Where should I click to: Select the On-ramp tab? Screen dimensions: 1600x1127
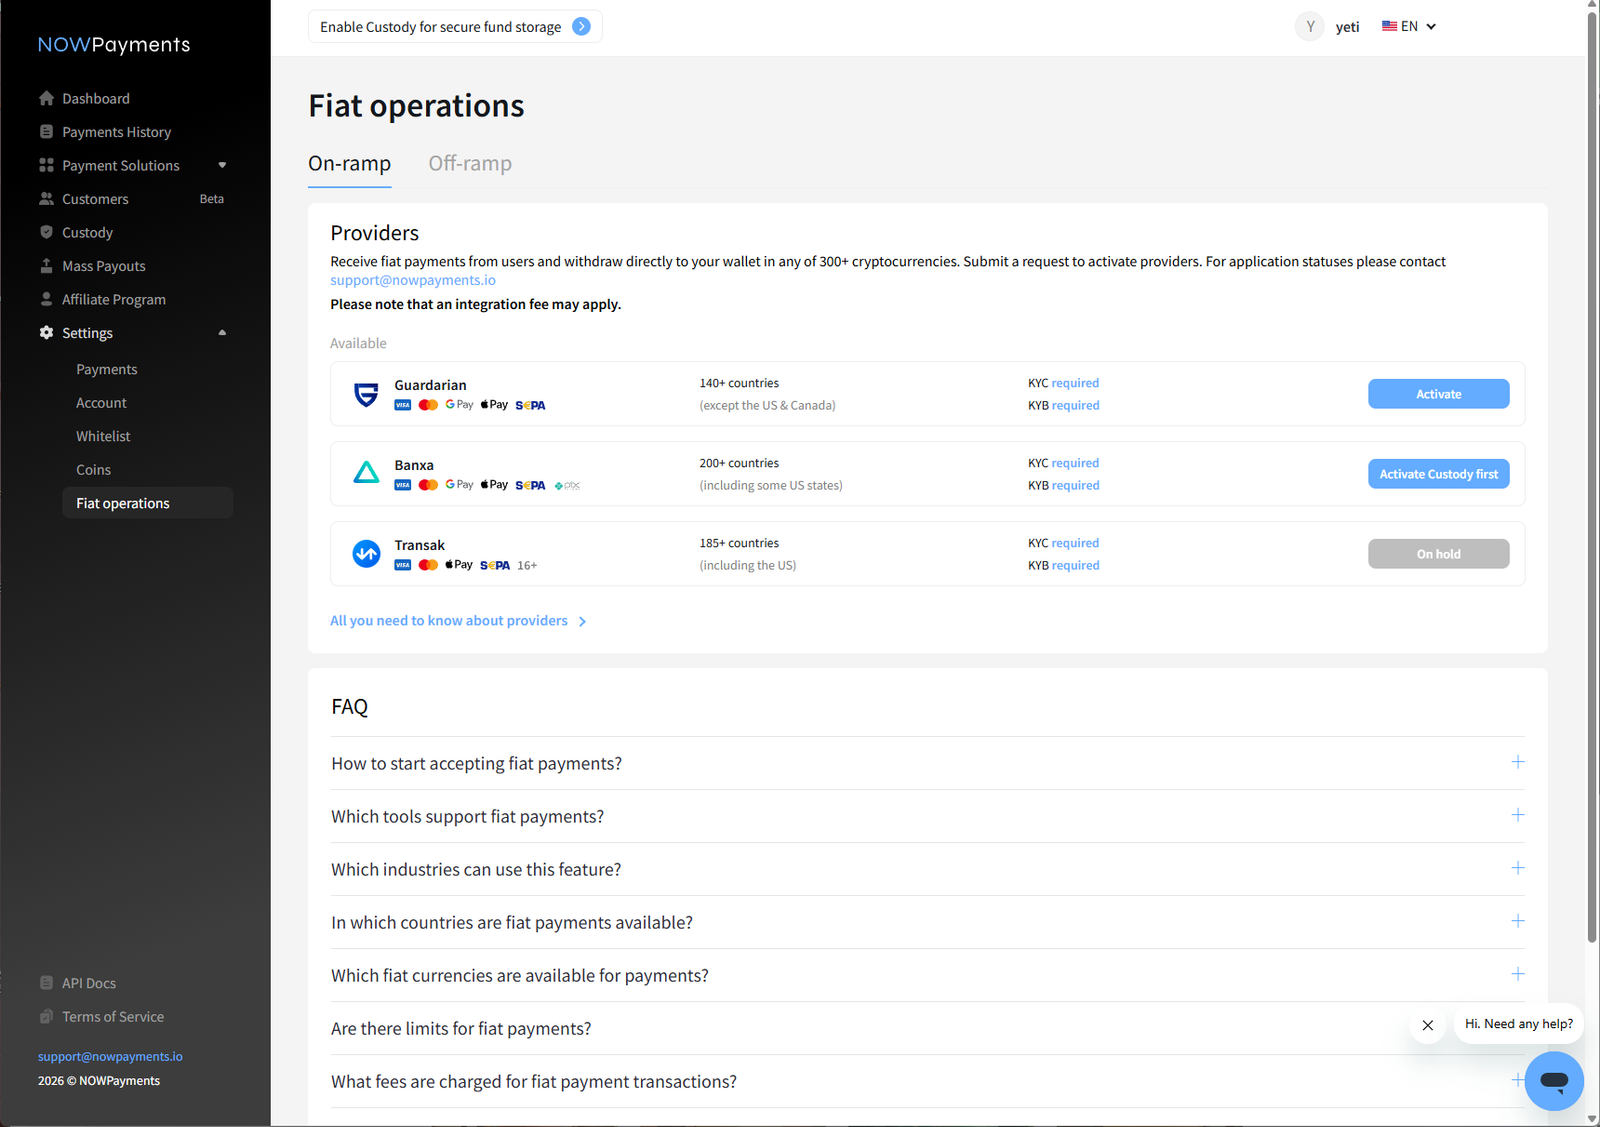click(349, 163)
